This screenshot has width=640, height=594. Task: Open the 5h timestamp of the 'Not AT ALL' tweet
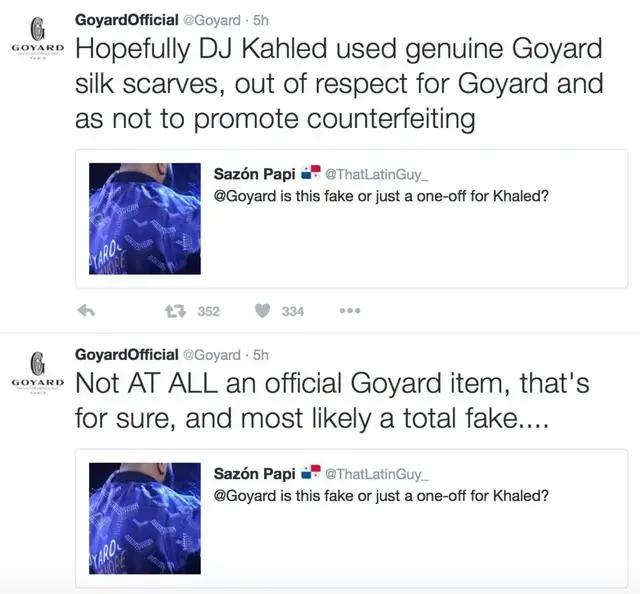[x=257, y=354]
